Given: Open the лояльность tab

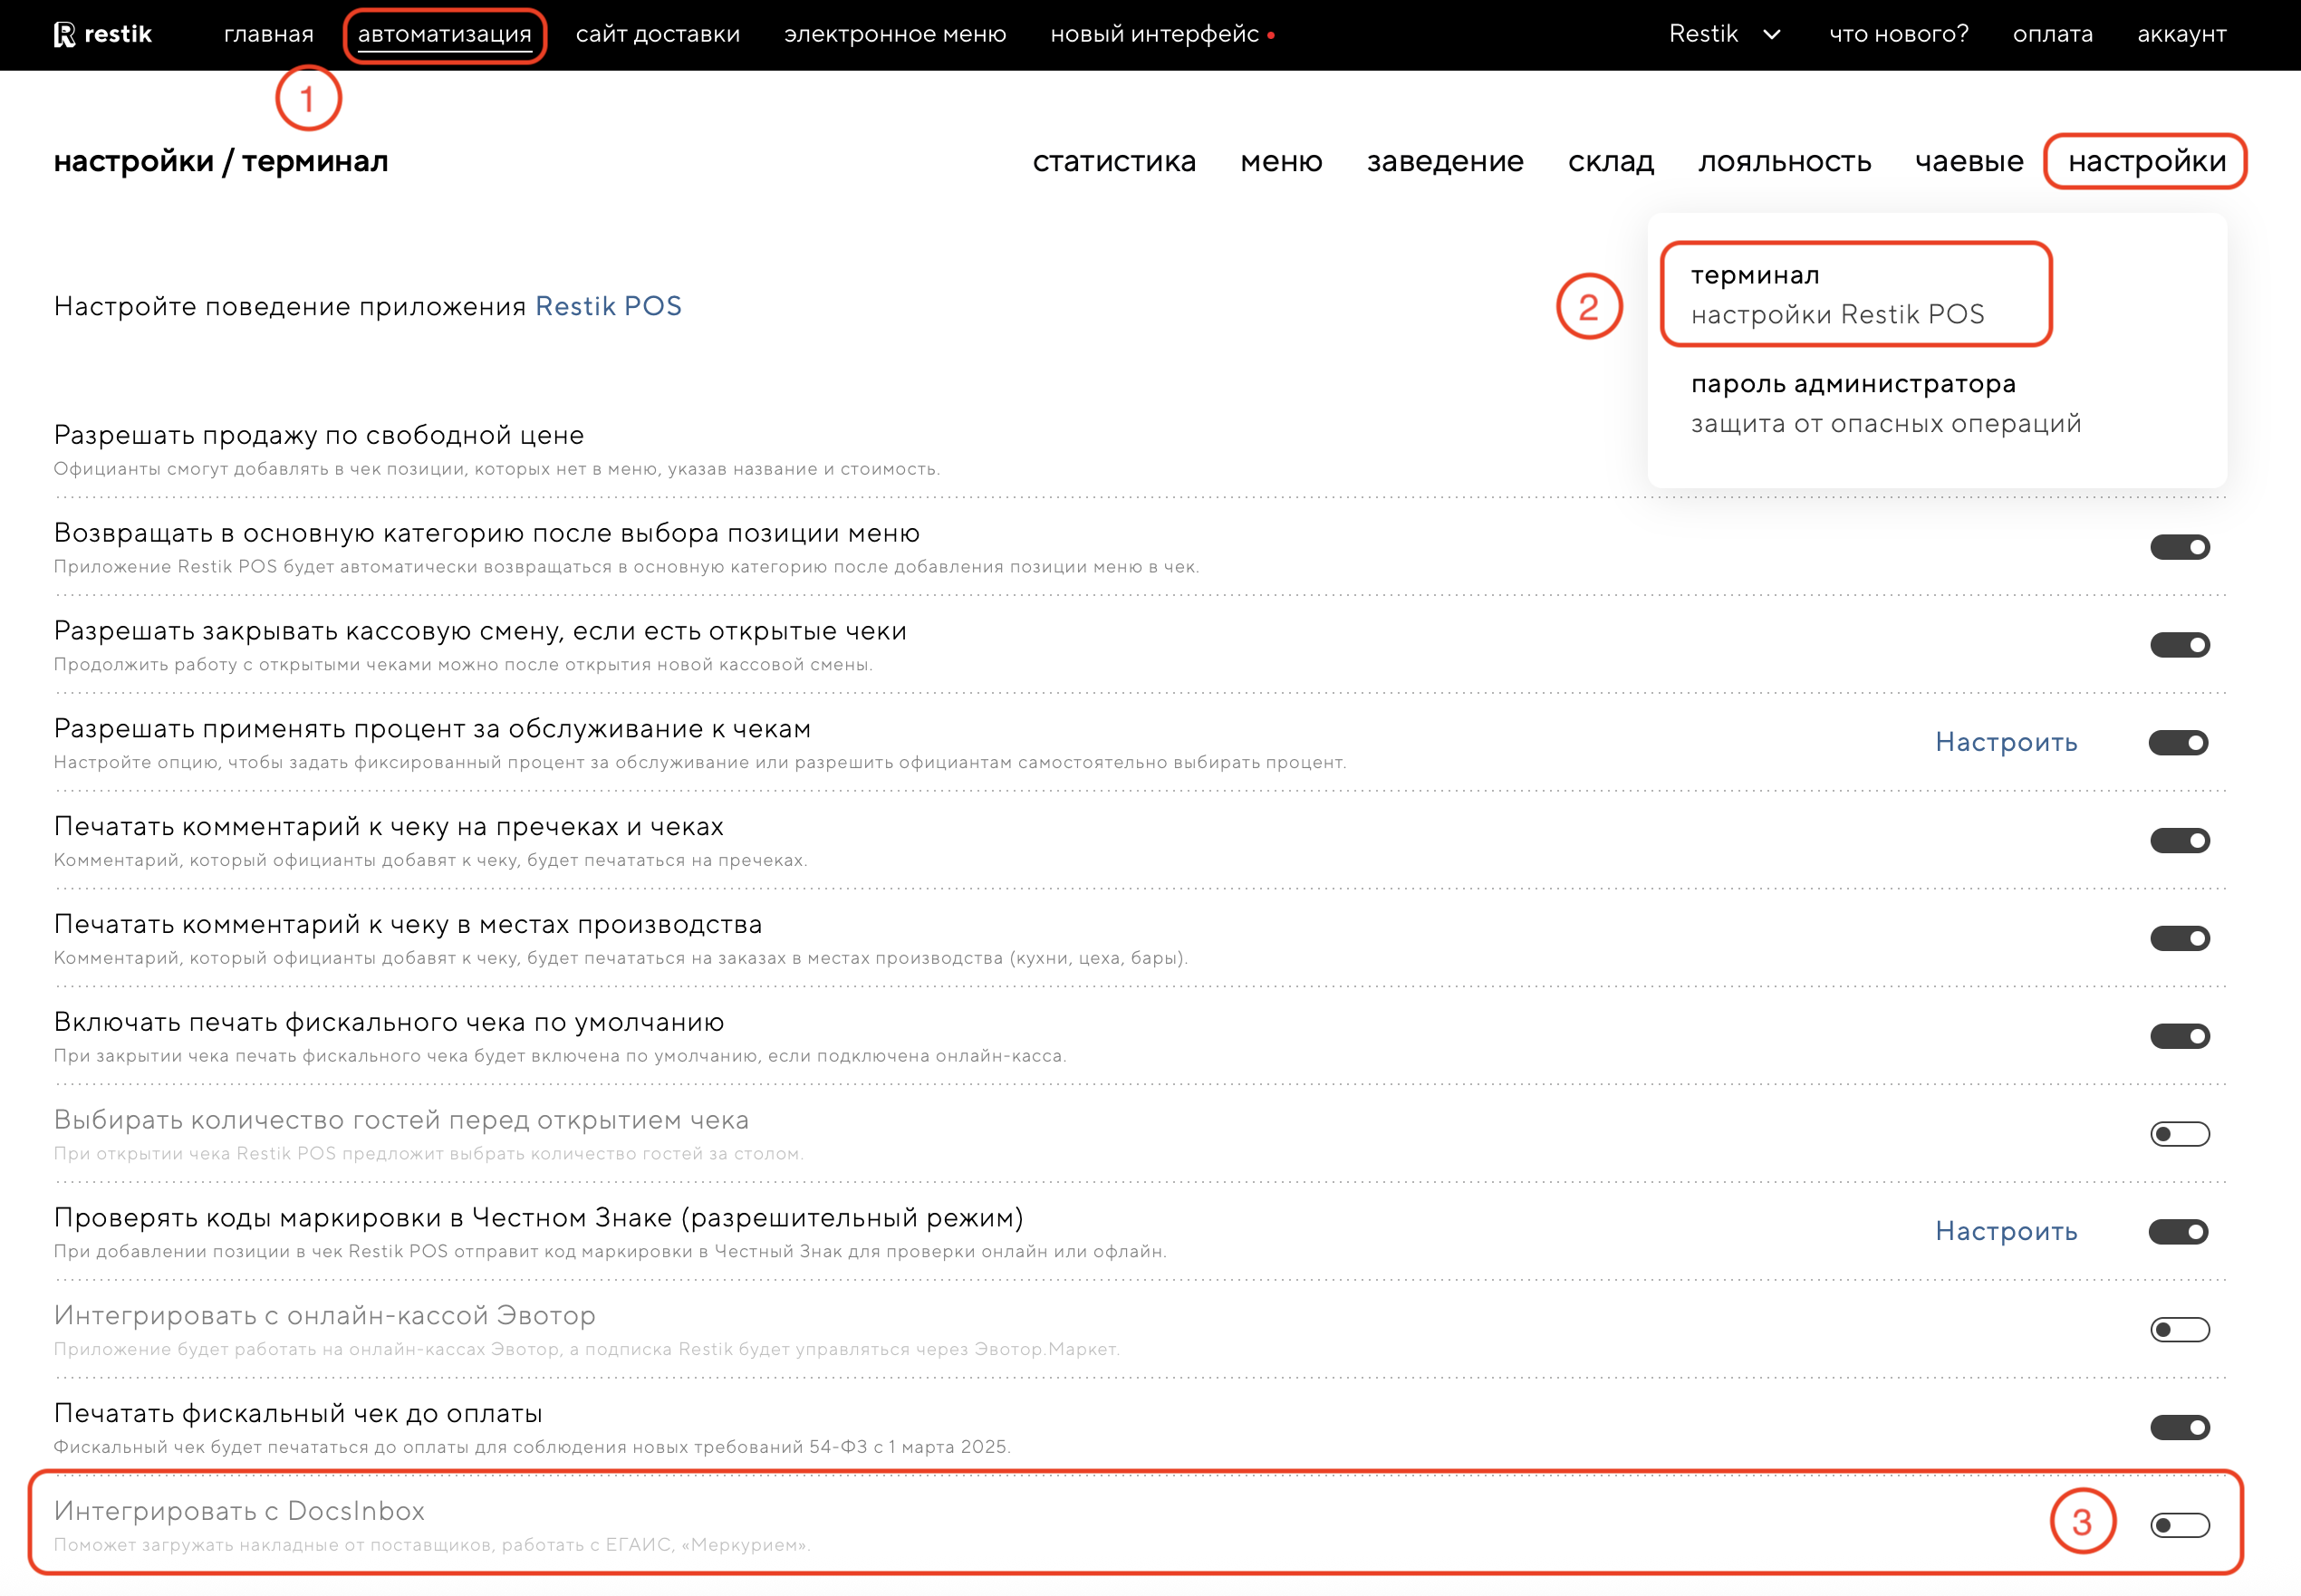Looking at the screenshot, I should (x=1784, y=161).
